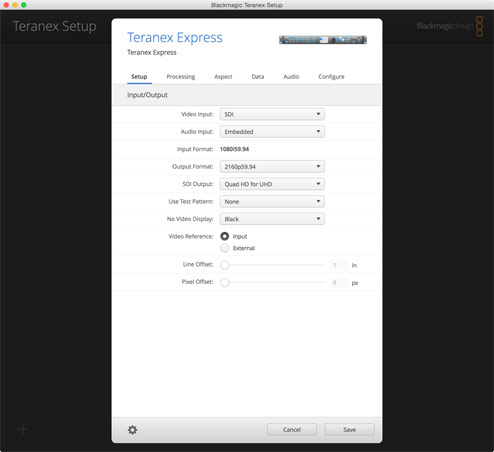Screen dimensions: 494x452
Task: Switch to the Aspect tab
Action: 223,77
